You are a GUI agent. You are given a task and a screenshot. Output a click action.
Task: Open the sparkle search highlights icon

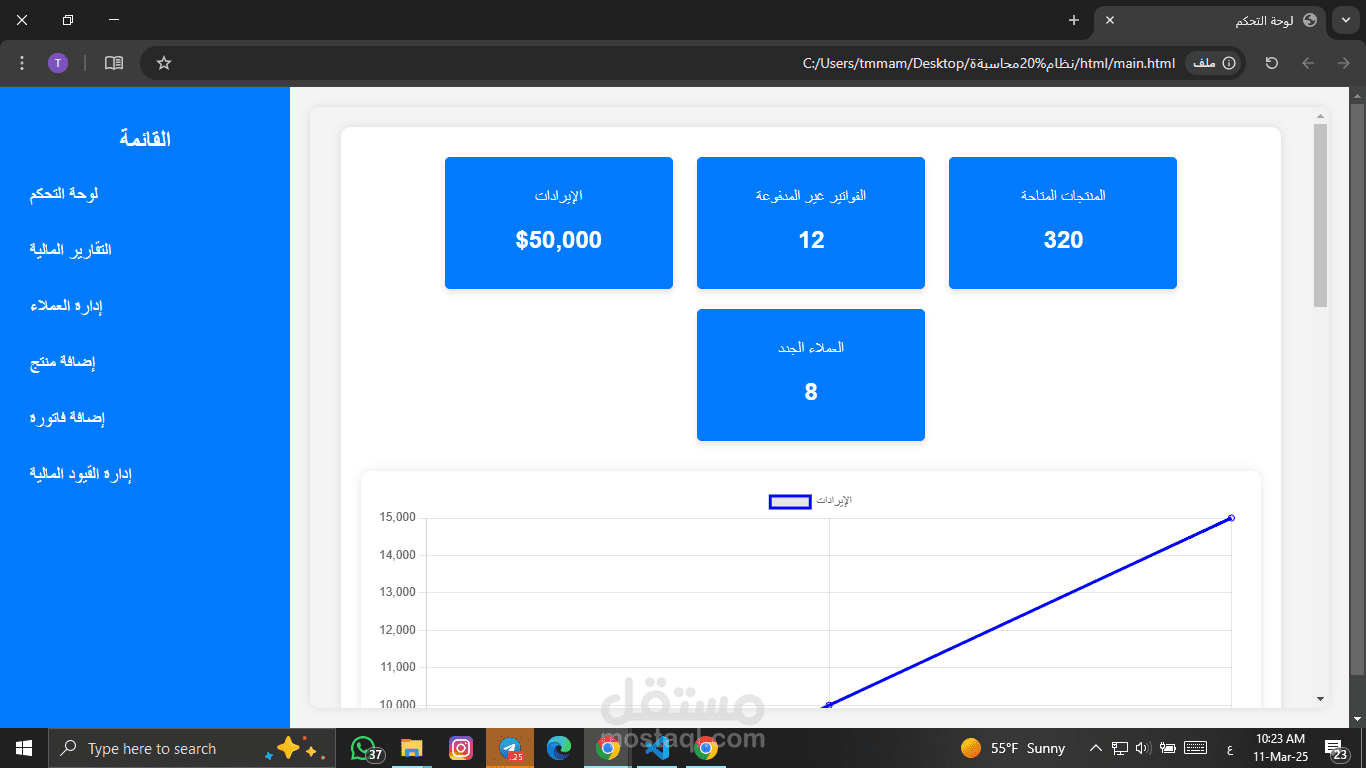coord(296,748)
